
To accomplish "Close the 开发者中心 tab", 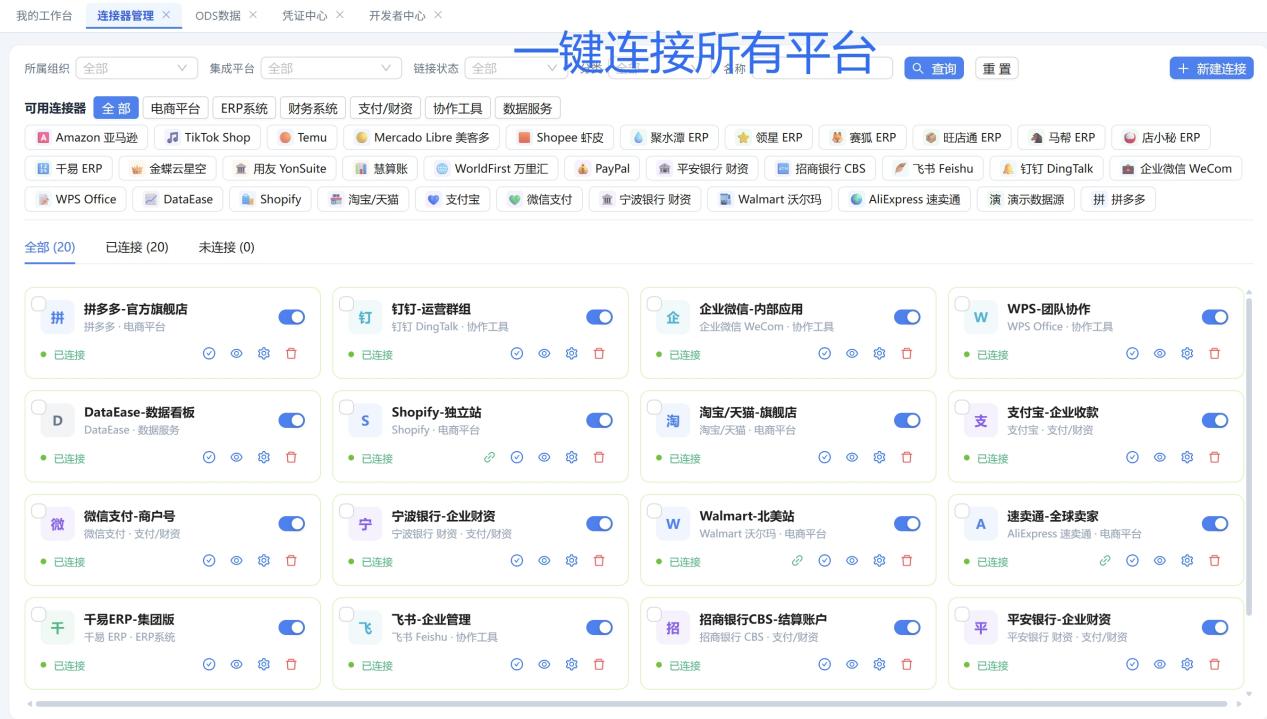I will pyautogui.click(x=438, y=15).
